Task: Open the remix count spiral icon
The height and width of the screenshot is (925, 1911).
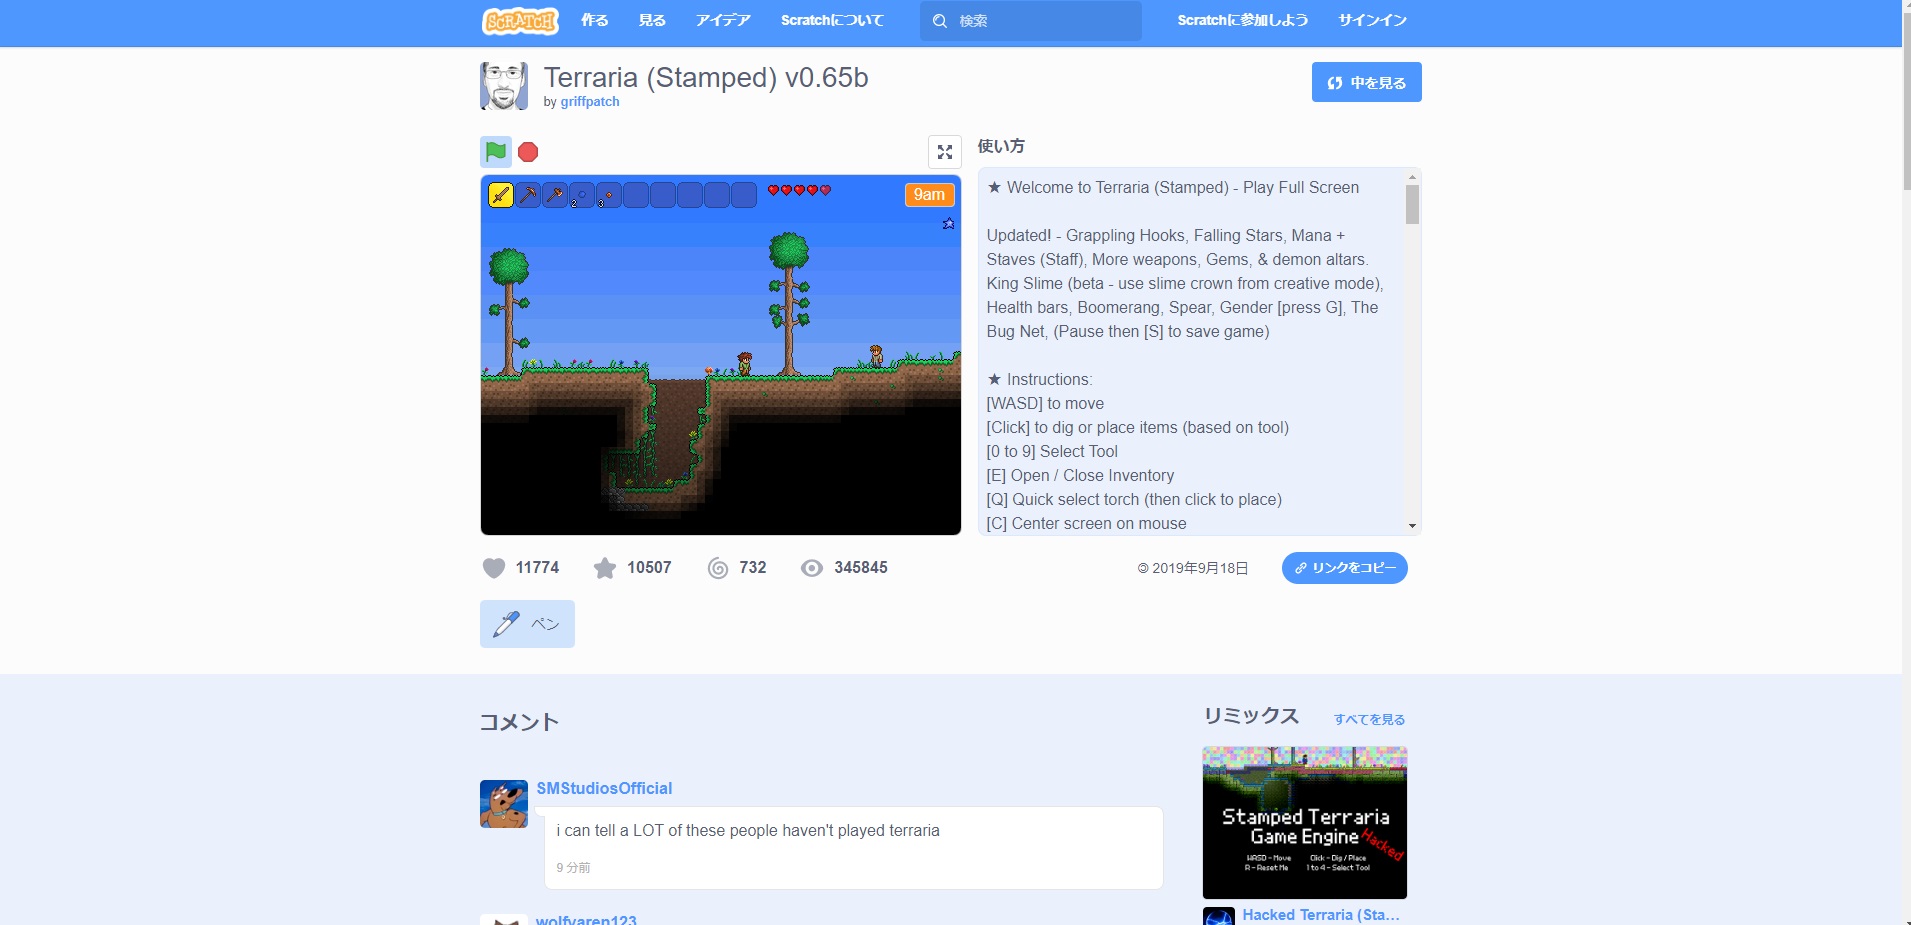Action: 718,568
